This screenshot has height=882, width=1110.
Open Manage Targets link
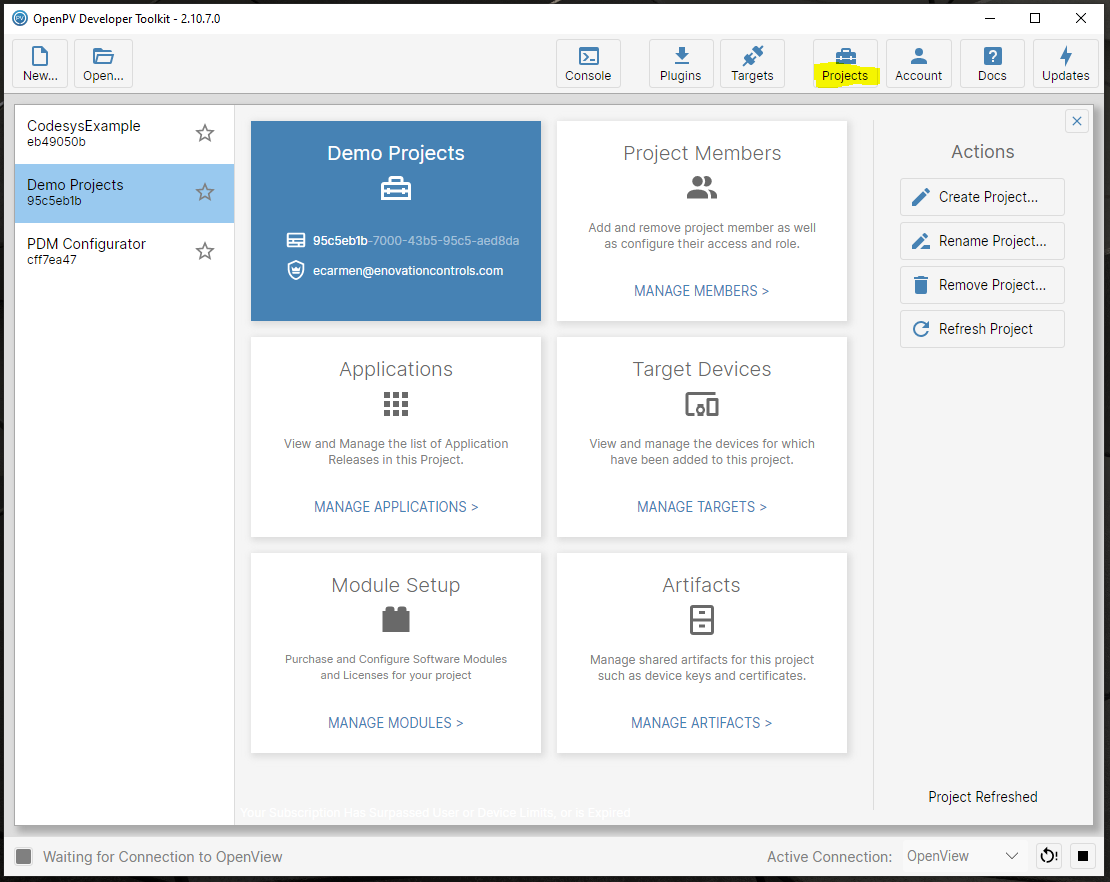pos(702,507)
